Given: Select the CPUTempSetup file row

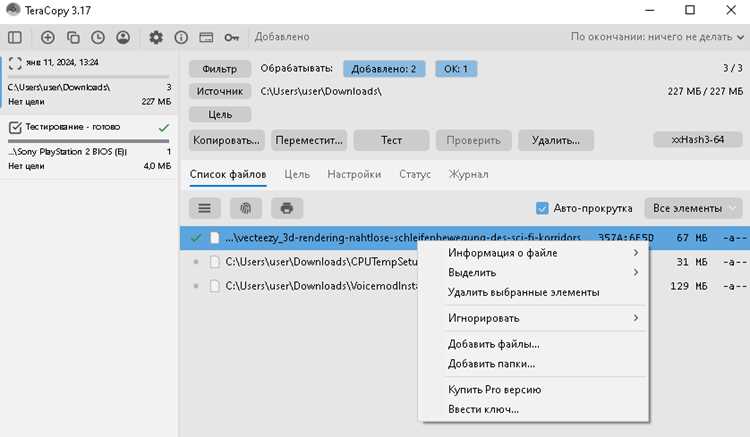Looking at the screenshot, I should pos(464,262).
